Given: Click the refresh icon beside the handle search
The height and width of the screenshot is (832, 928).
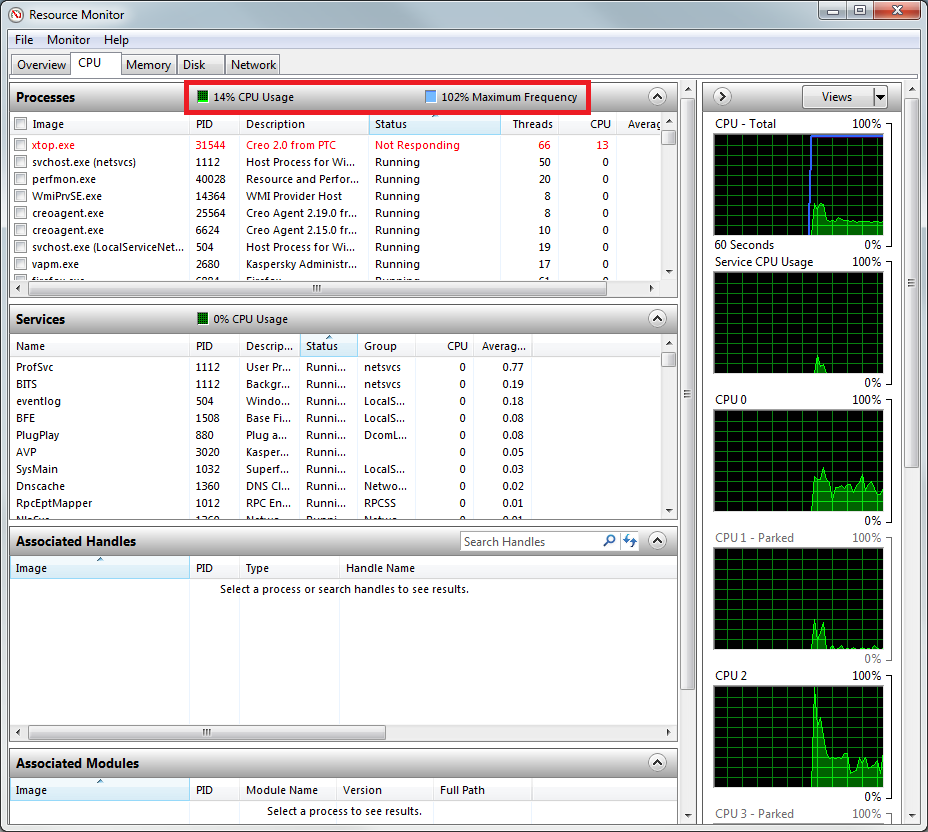Looking at the screenshot, I should [628, 541].
